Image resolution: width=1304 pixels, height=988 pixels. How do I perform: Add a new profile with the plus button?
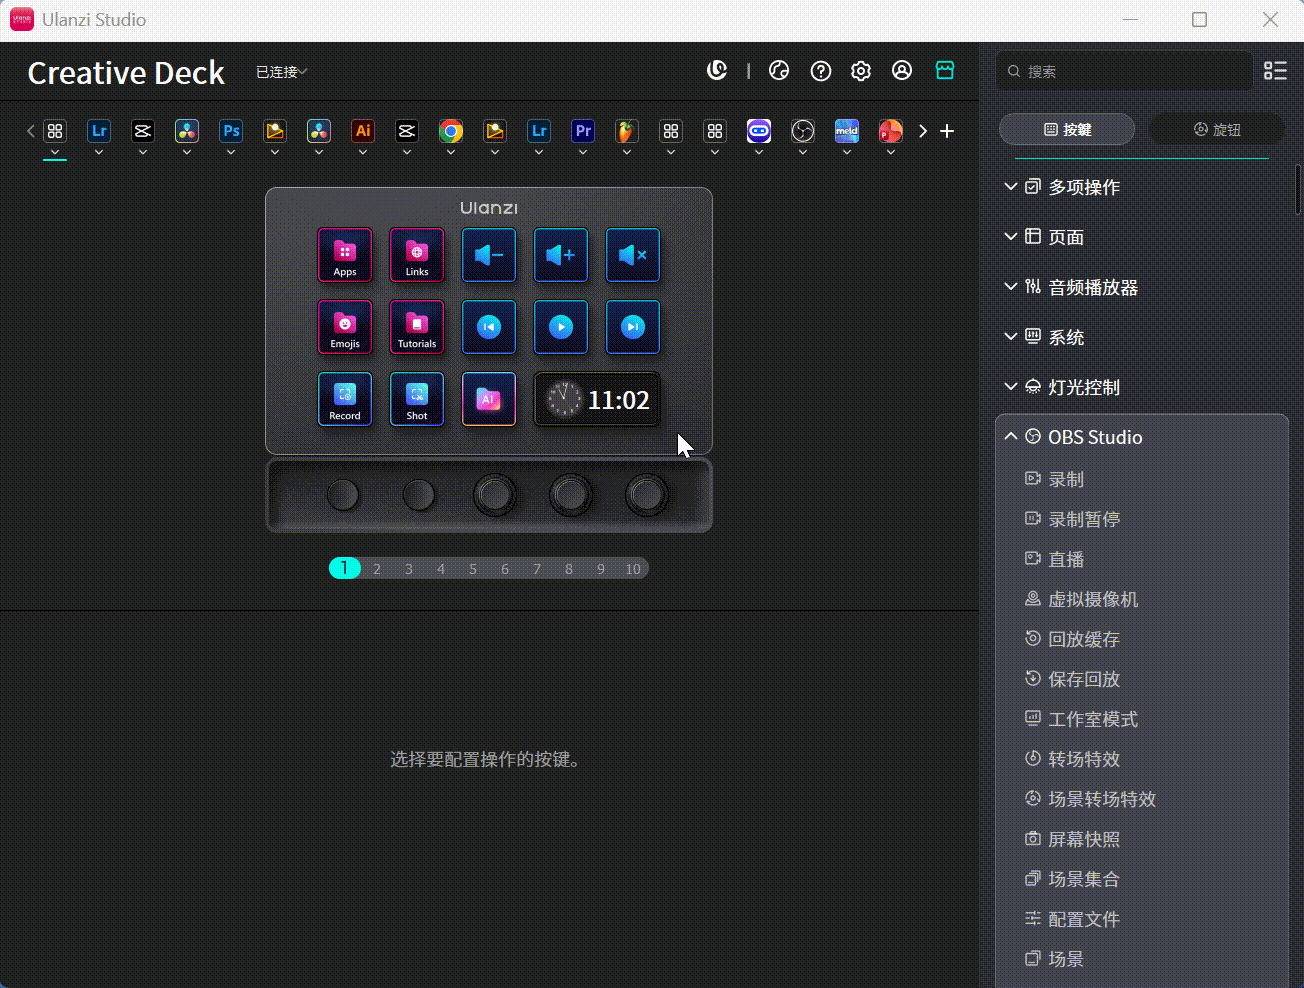[x=946, y=130]
